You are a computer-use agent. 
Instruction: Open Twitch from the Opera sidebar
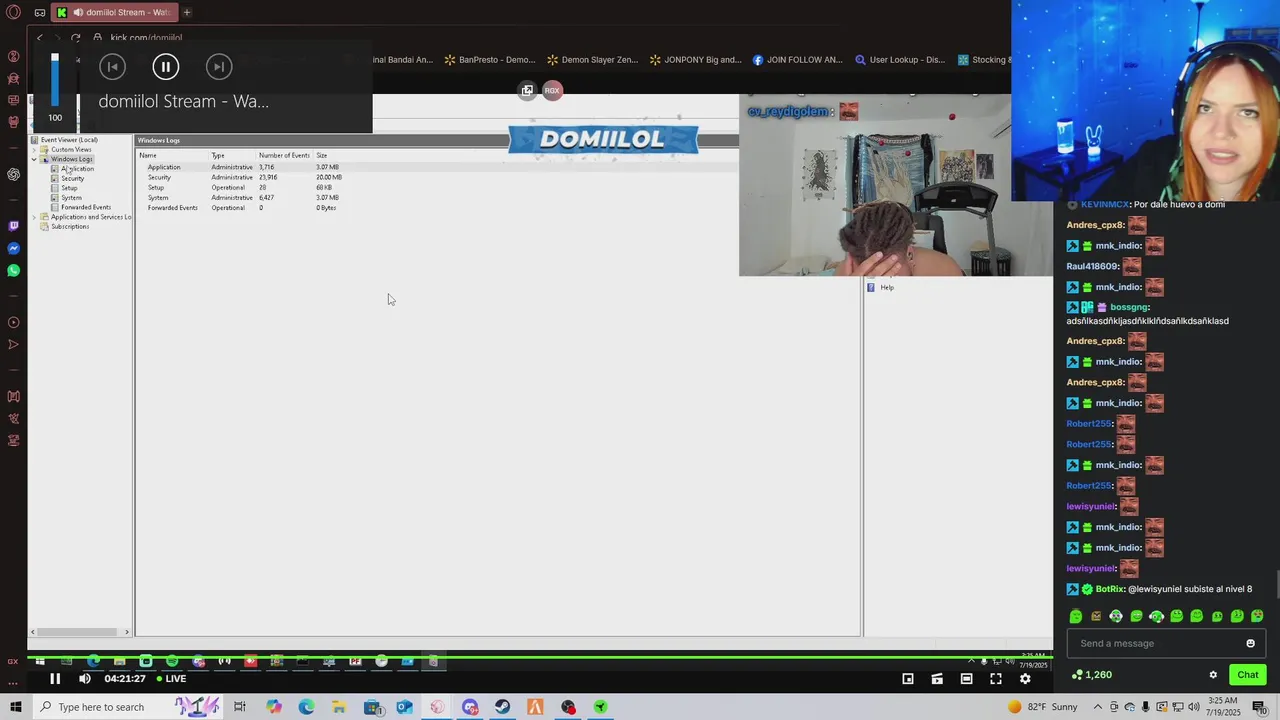(14, 226)
